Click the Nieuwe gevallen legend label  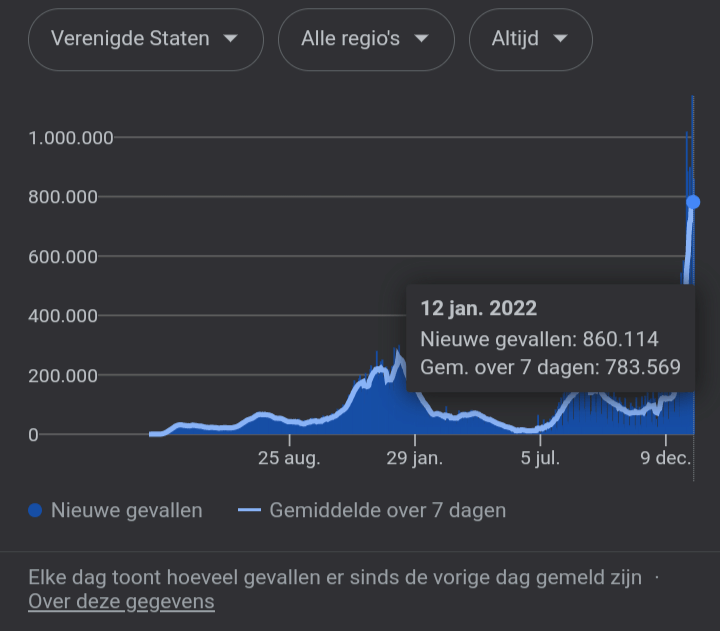[x=127, y=510]
